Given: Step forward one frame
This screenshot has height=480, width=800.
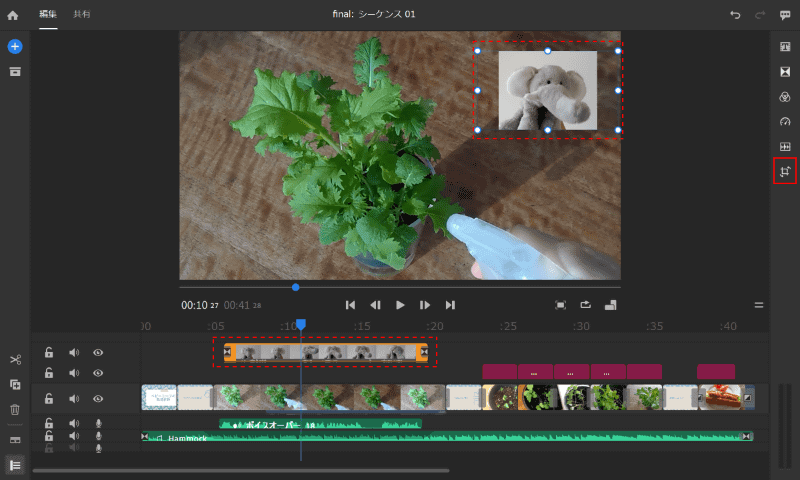Looking at the screenshot, I should [x=425, y=305].
